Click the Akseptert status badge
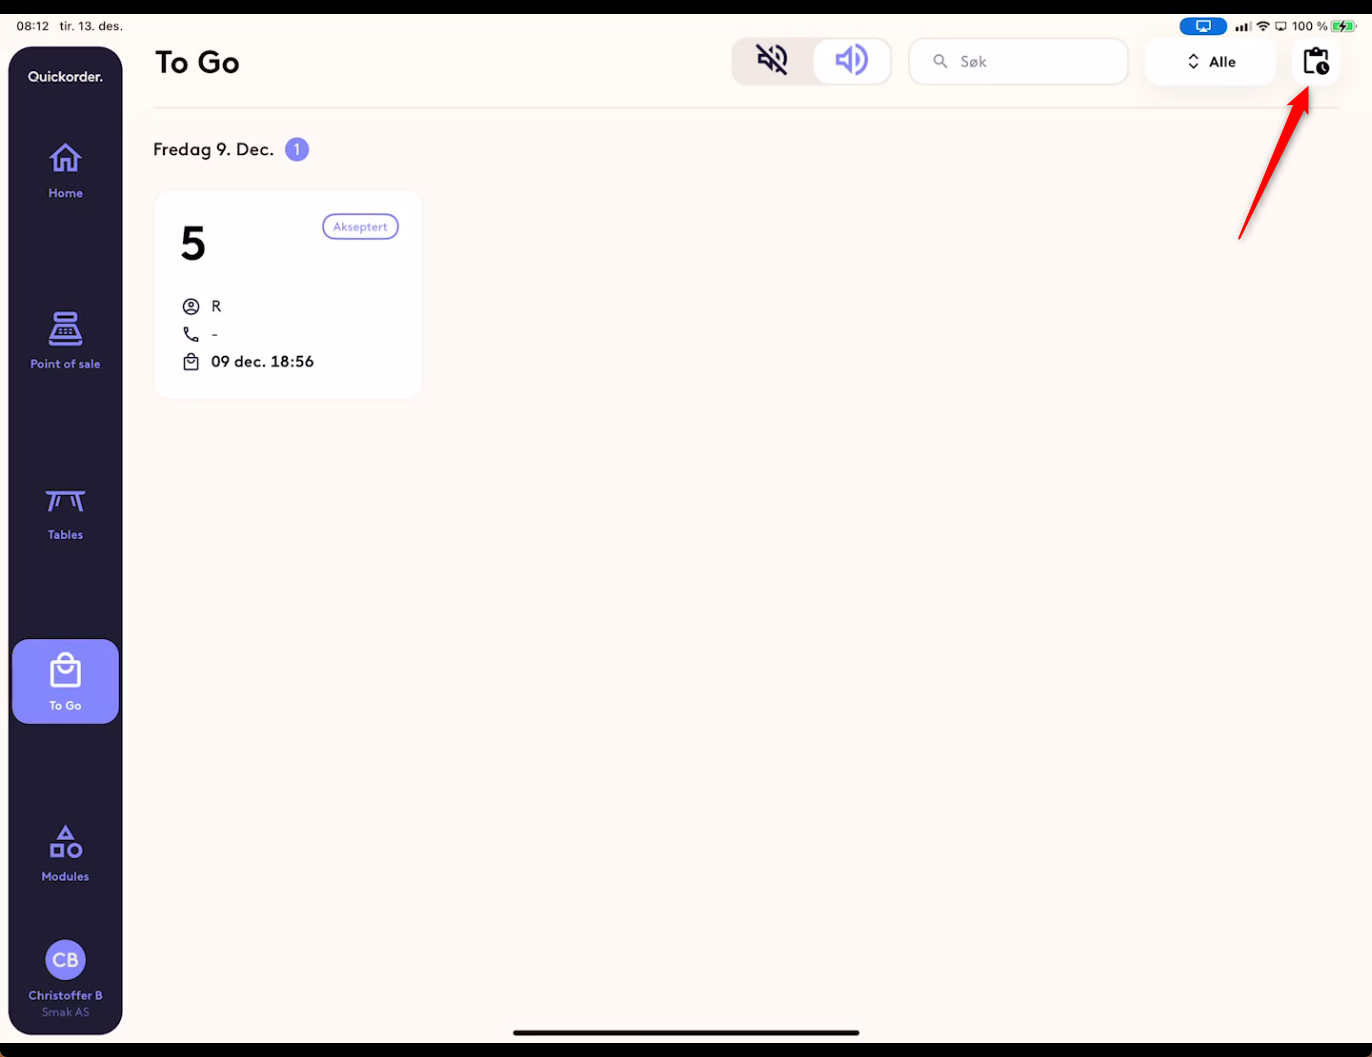Image resolution: width=1372 pixels, height=1057 pixels. click(x=360, y=227)
